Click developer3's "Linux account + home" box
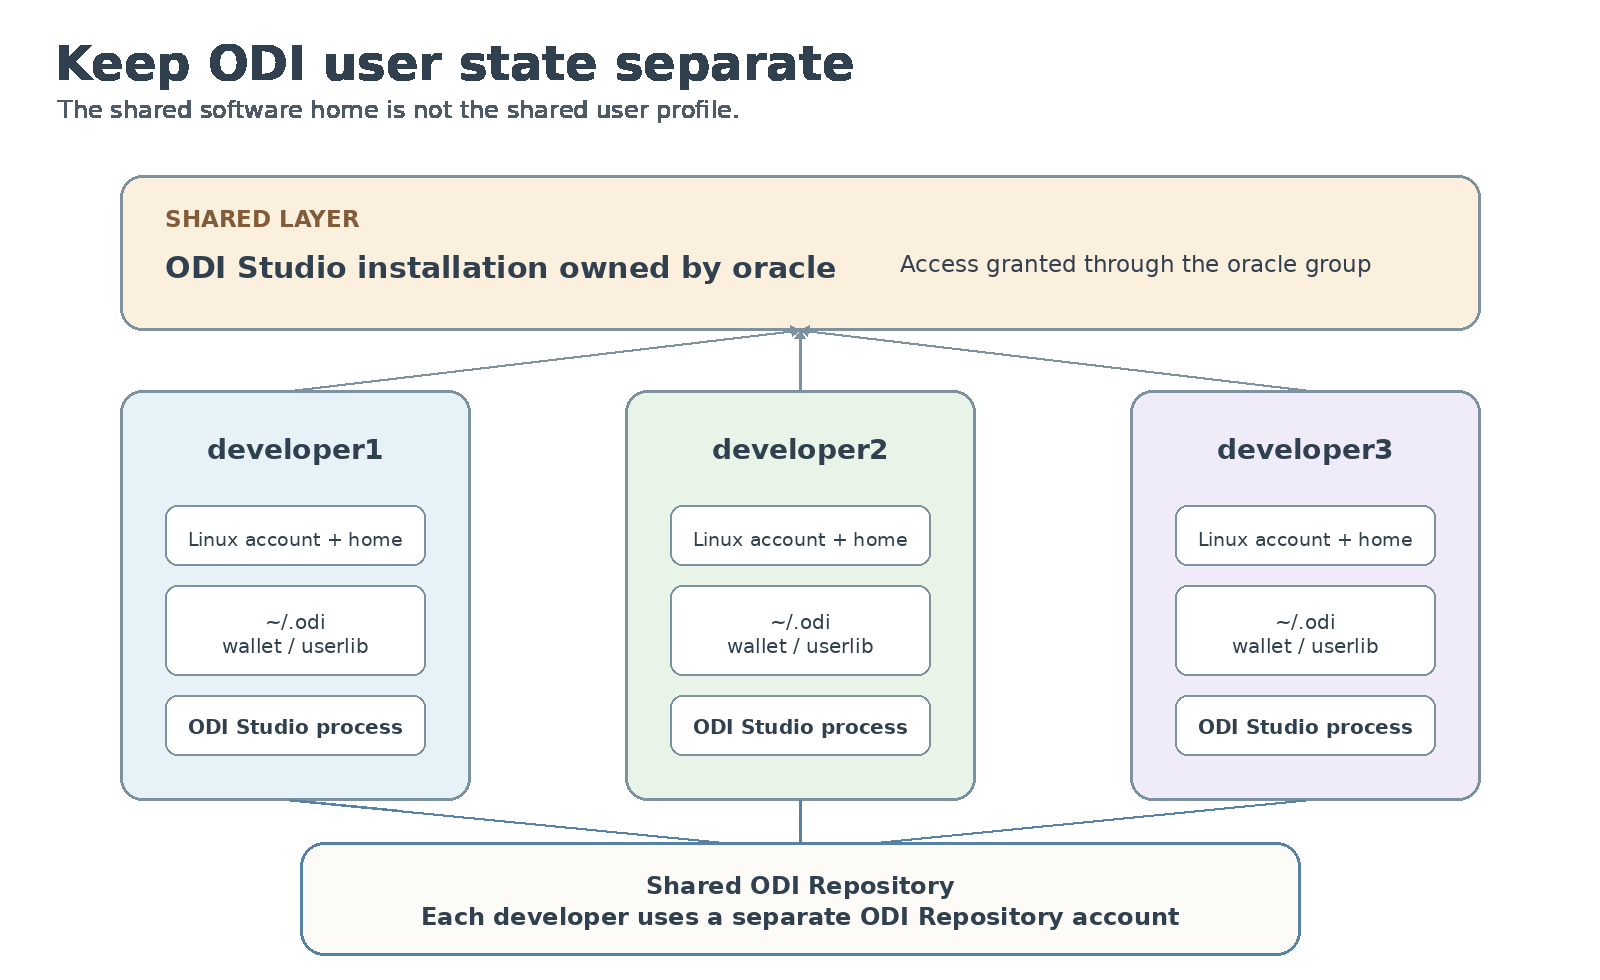The height and width of the screenshot is (980, 1600). point(1305,536)
